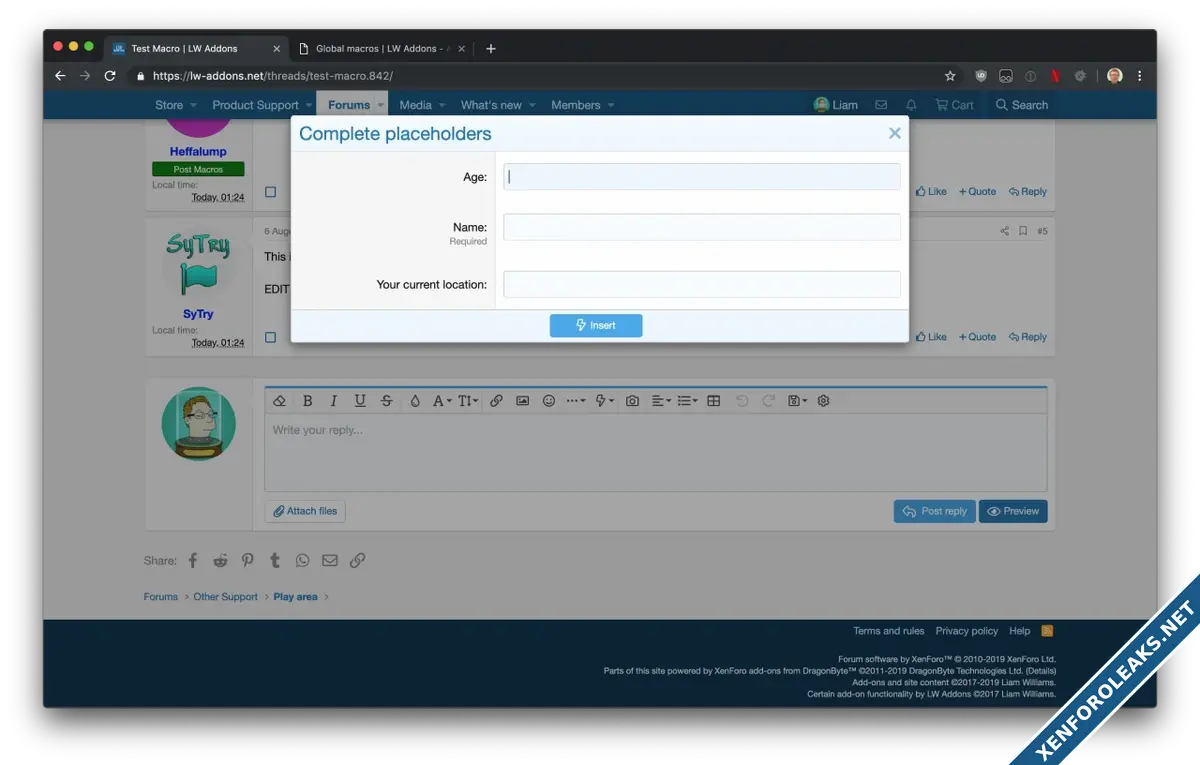Click the Bold formatting icon in editor
This screenshot has width=1200, height=765.
pos(307,401)
